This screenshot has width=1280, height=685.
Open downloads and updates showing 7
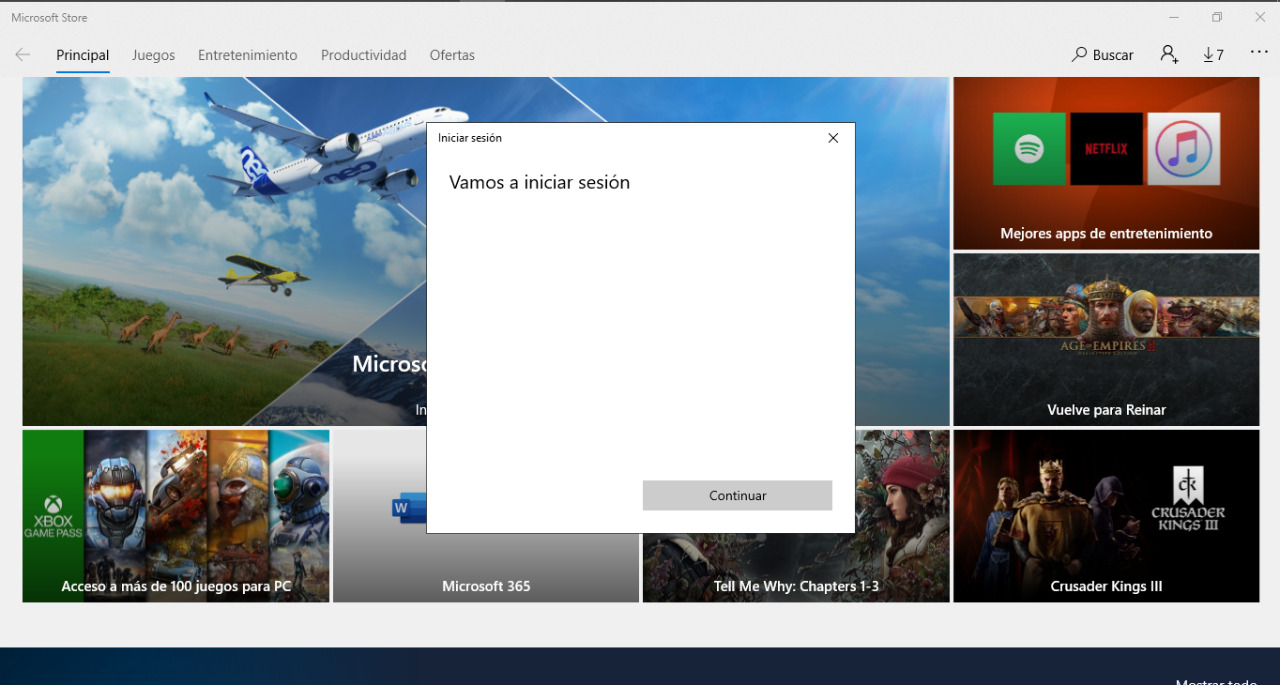point(1213,55)
